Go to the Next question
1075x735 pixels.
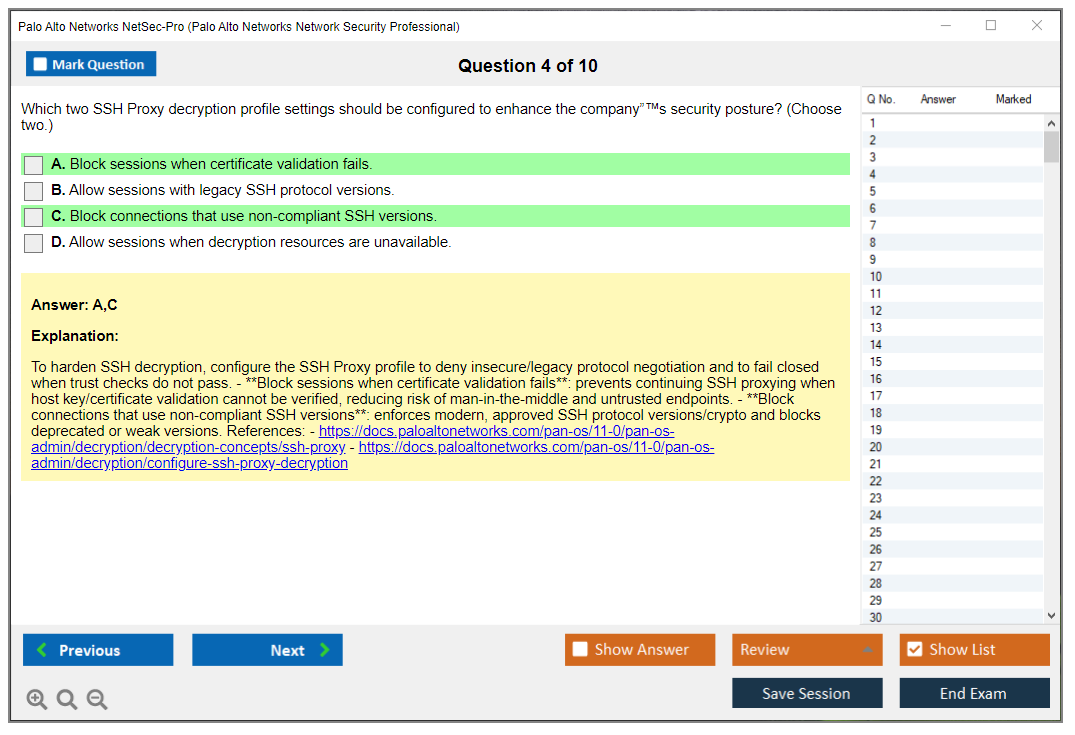[x=267, y=650]
